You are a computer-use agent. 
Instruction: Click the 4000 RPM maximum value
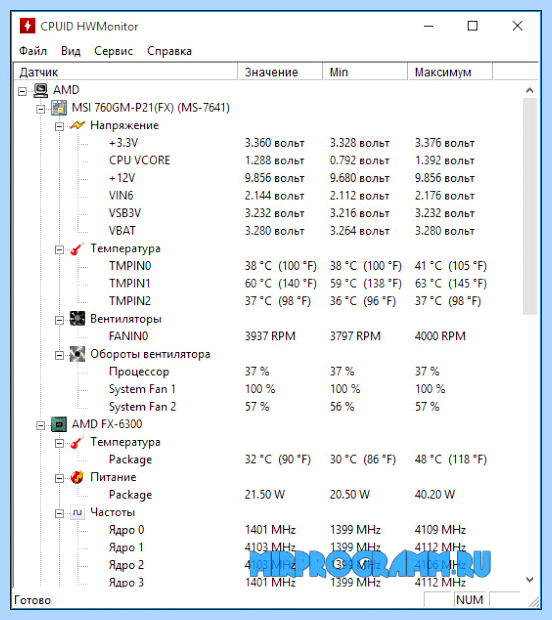click(440, 336)
